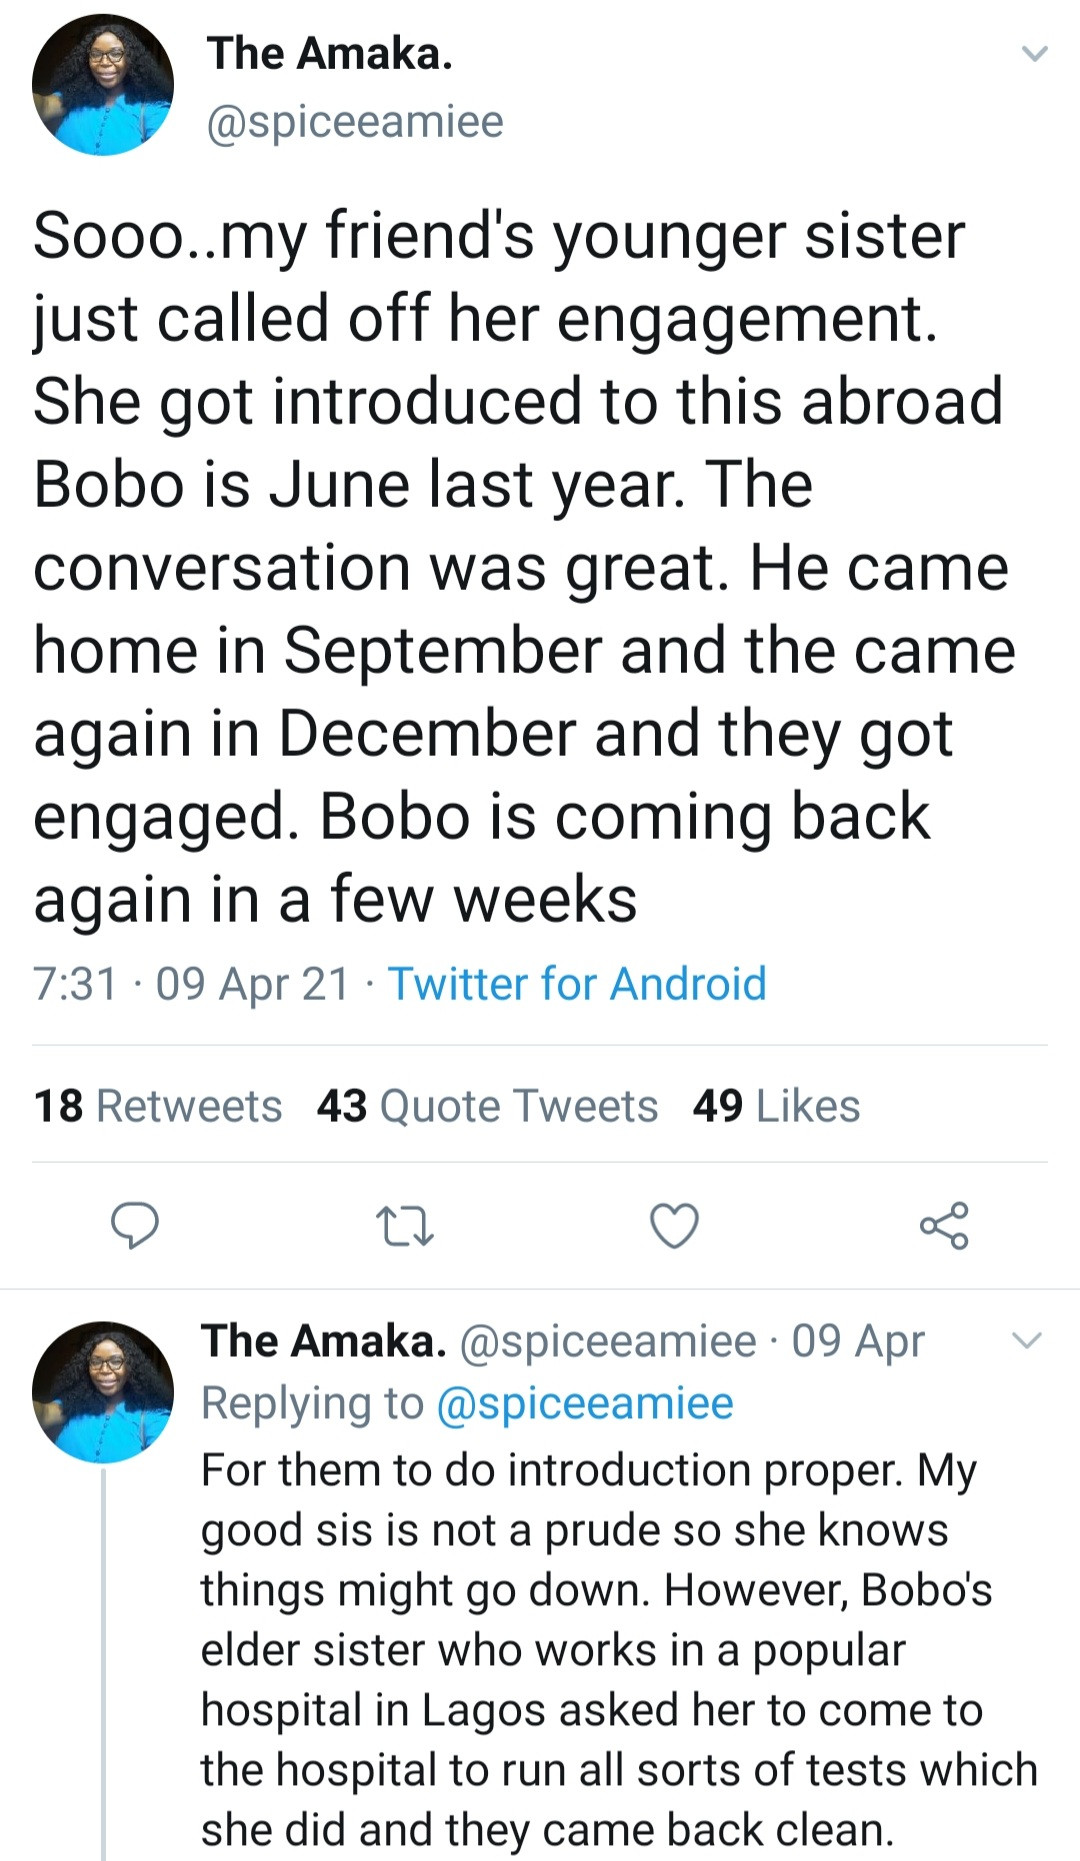Tap the 7:31 · 09 Apr 21 timestamp
Viewport: 1080px width, 1861px height.
click(x=191, y=984)
